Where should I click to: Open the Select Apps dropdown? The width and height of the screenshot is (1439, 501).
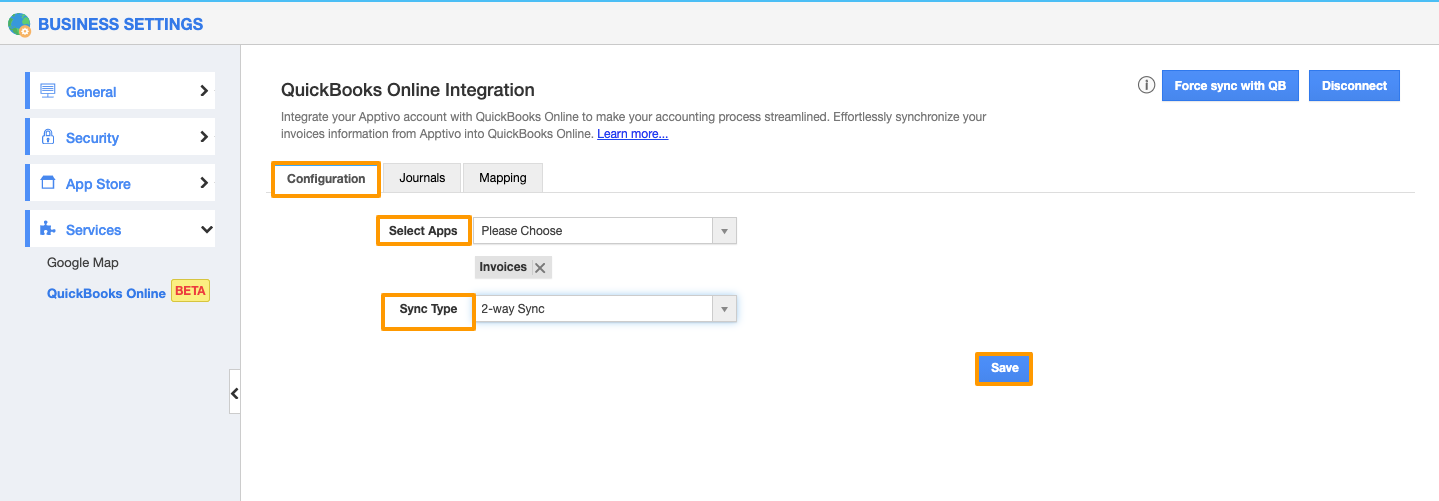point(604,231)
